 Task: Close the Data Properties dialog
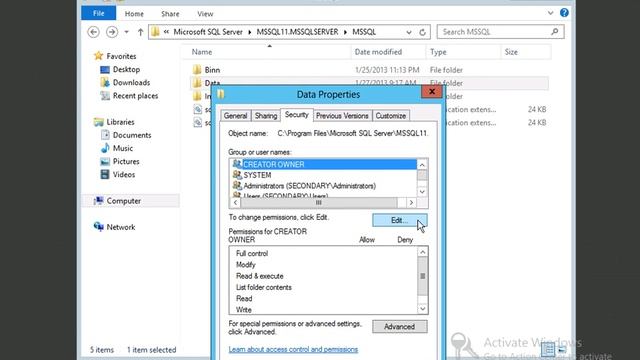click(x=432, y=91)
